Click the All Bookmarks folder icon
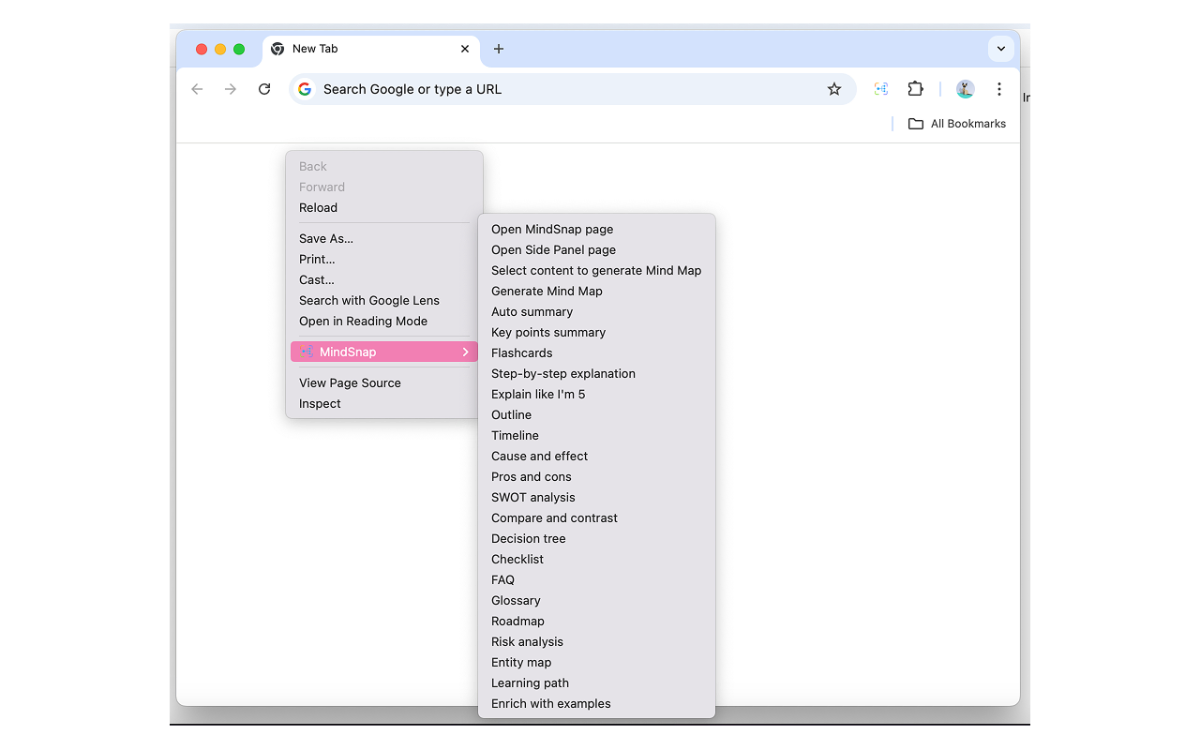The image size is (1200, 750). (916, 123)
